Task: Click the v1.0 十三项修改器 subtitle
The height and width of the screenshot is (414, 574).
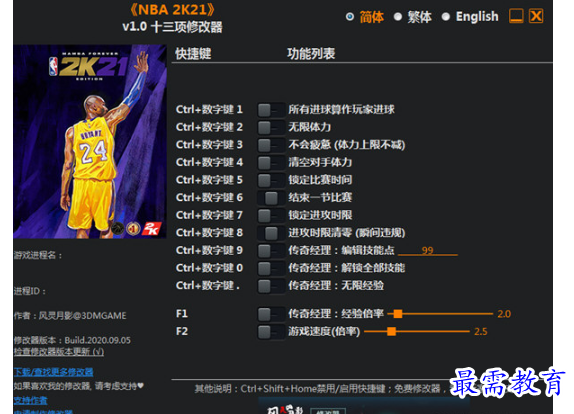Action: tap(172, 27)
